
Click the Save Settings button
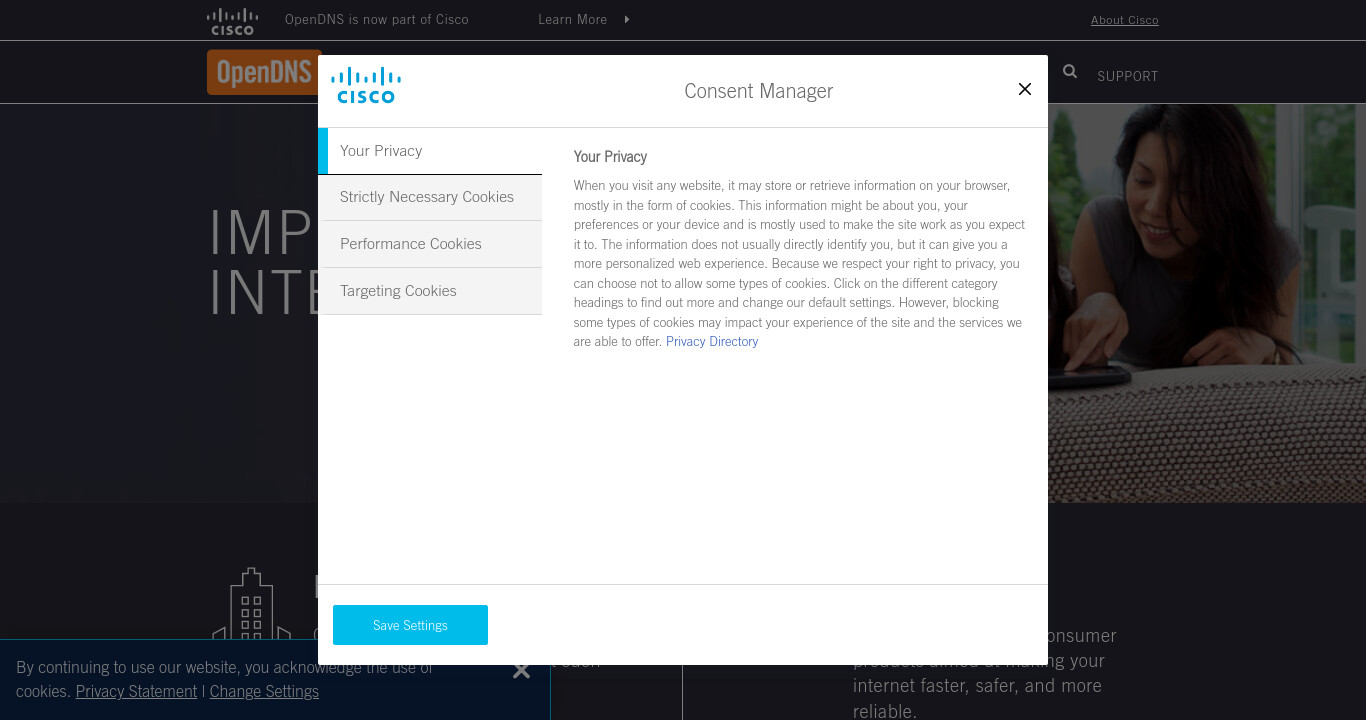point(410,625)
